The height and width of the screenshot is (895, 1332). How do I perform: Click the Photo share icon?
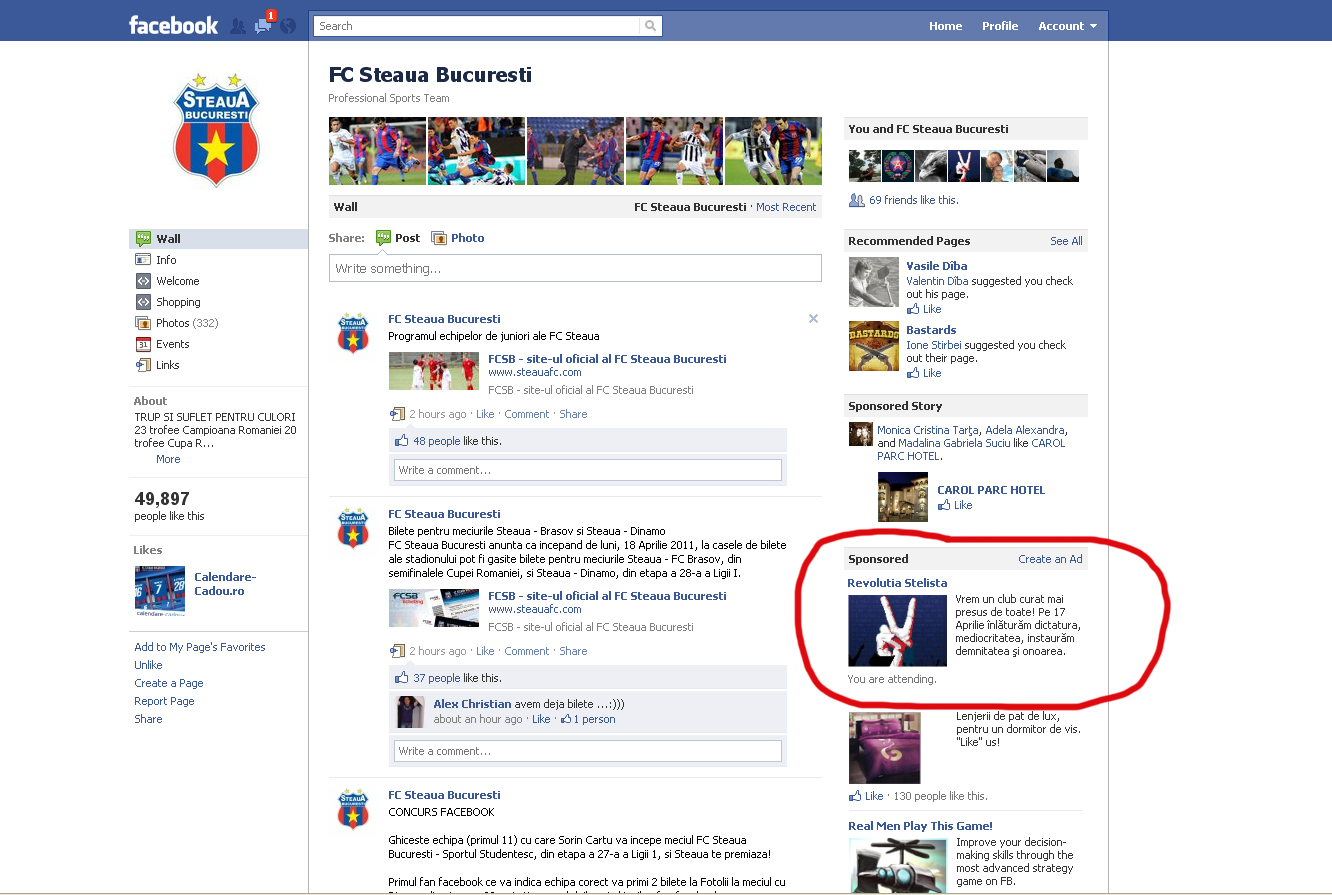[x=439, y=238]
